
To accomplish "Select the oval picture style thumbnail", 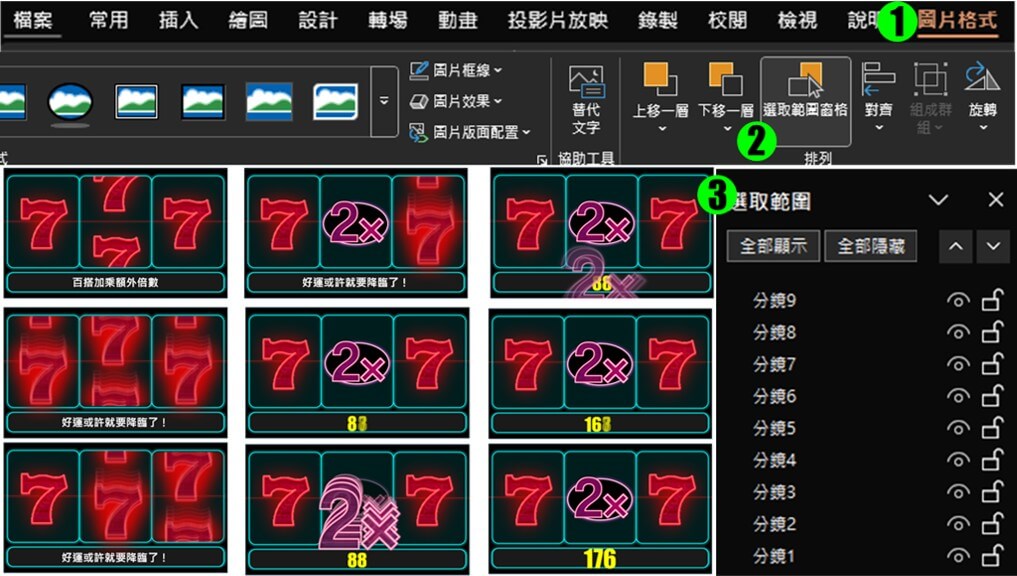I will coord(70,101).
